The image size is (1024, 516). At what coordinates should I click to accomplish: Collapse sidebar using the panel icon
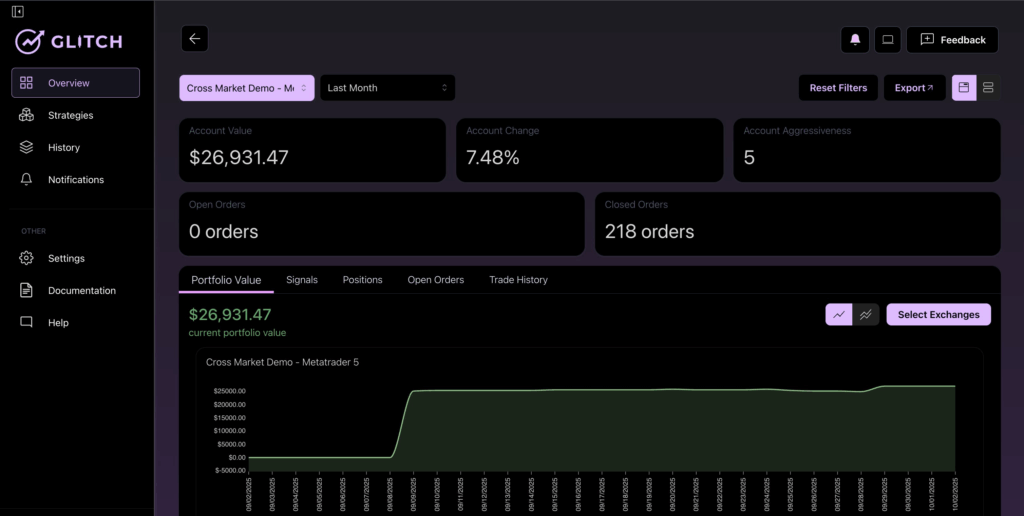18,11
